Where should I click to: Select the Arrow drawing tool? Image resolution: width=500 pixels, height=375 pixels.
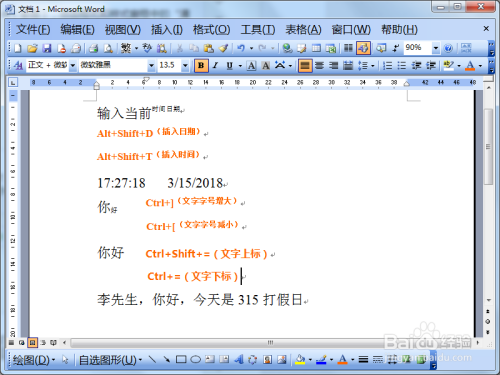tap(166, 359)
